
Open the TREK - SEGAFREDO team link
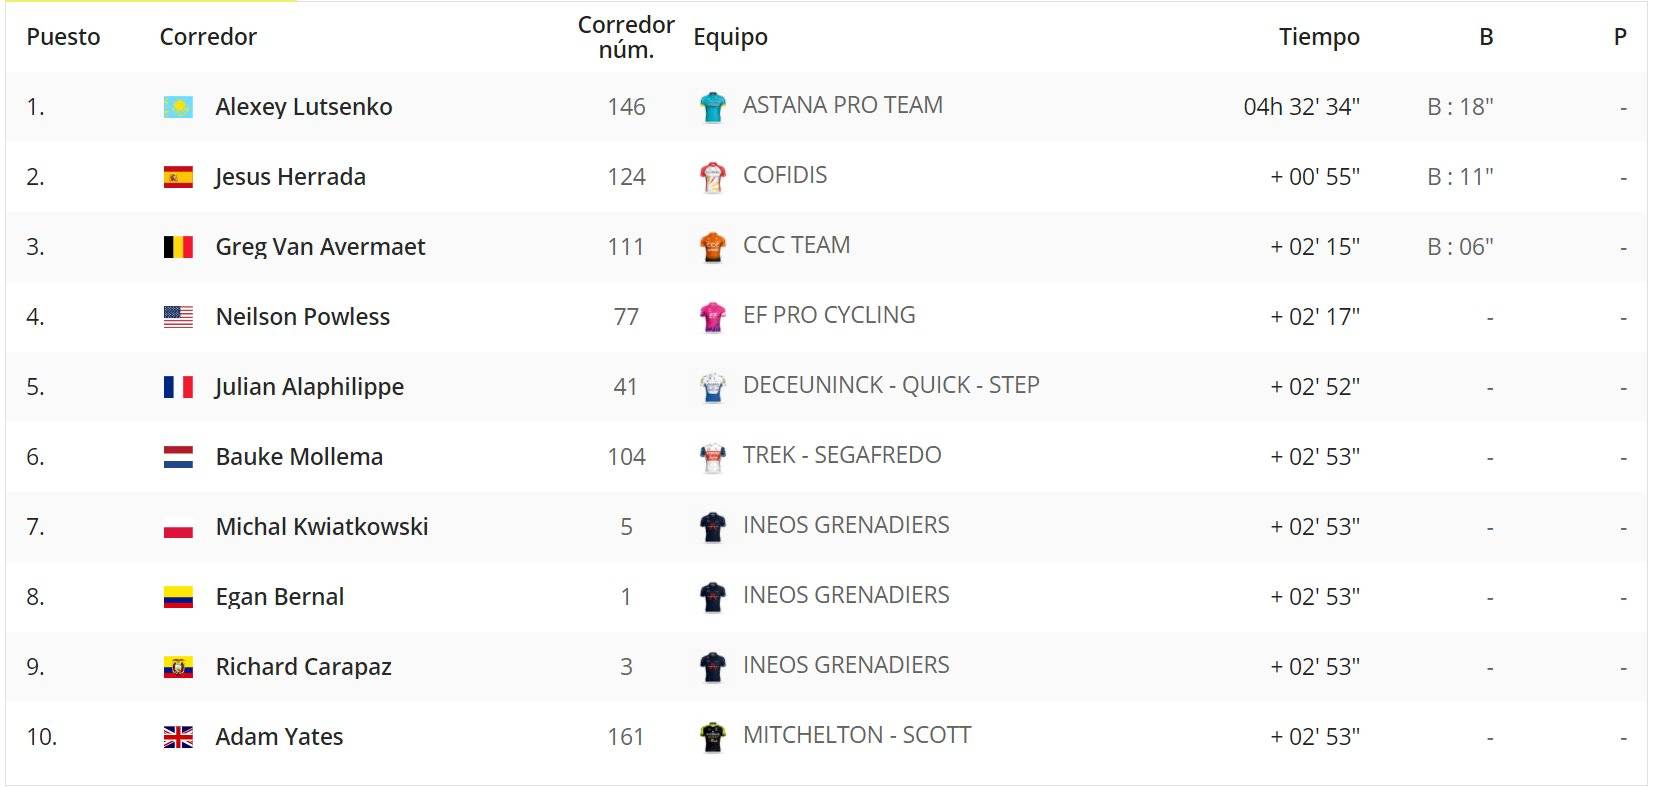click(x=842, y=455)
